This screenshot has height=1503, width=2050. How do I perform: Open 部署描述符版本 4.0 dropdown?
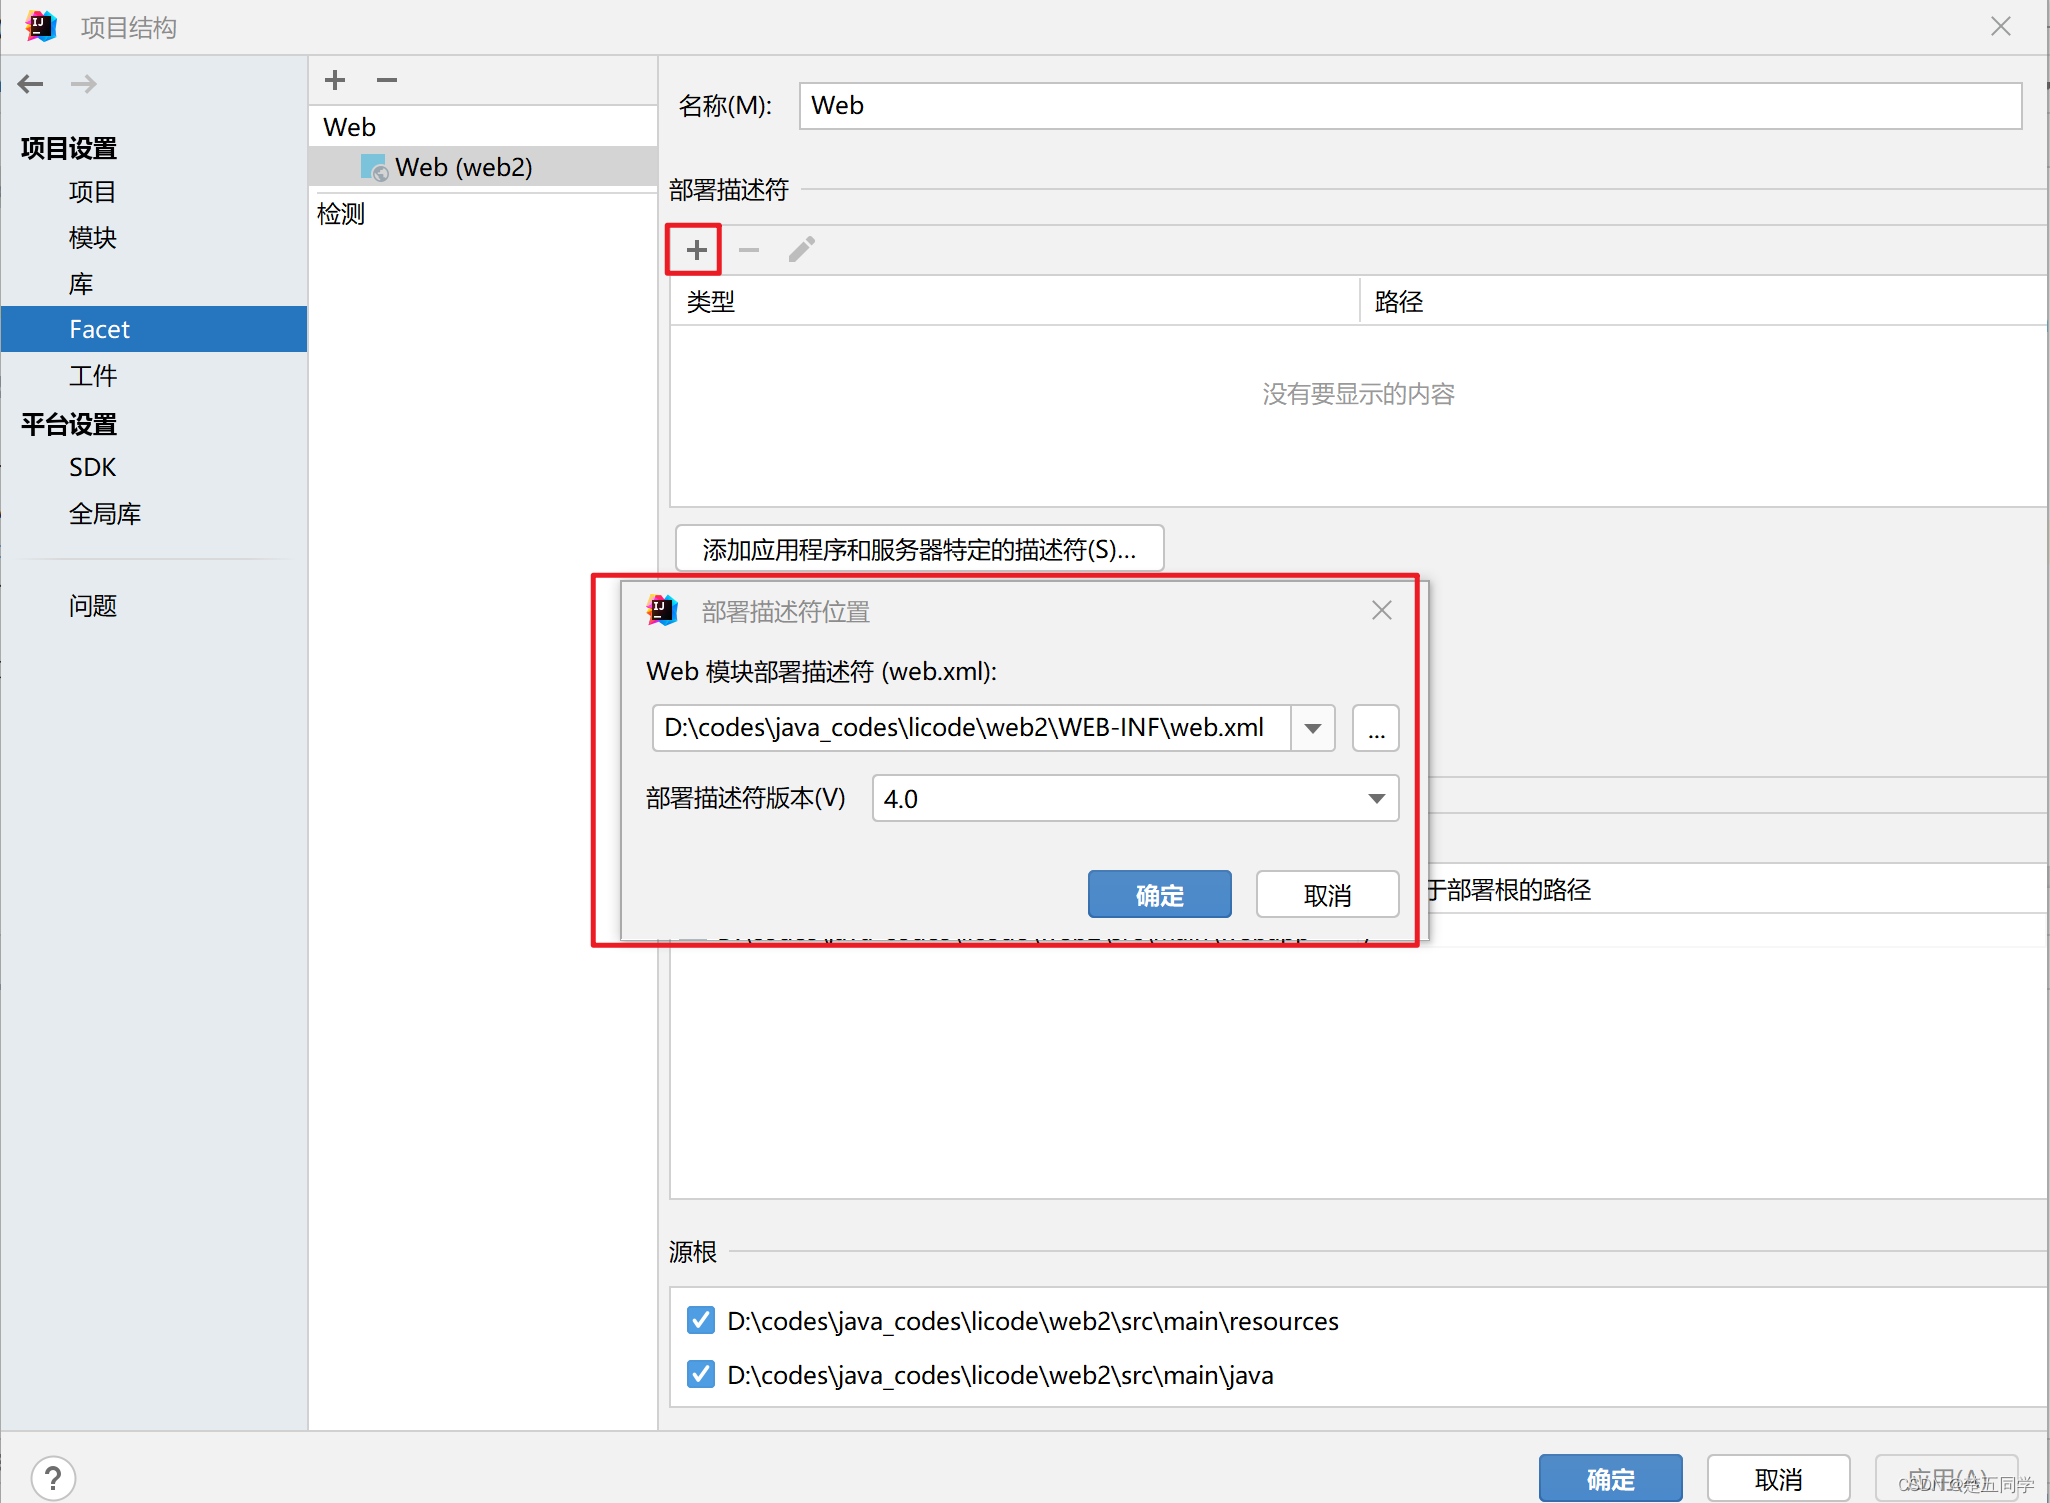point(1135,798)
